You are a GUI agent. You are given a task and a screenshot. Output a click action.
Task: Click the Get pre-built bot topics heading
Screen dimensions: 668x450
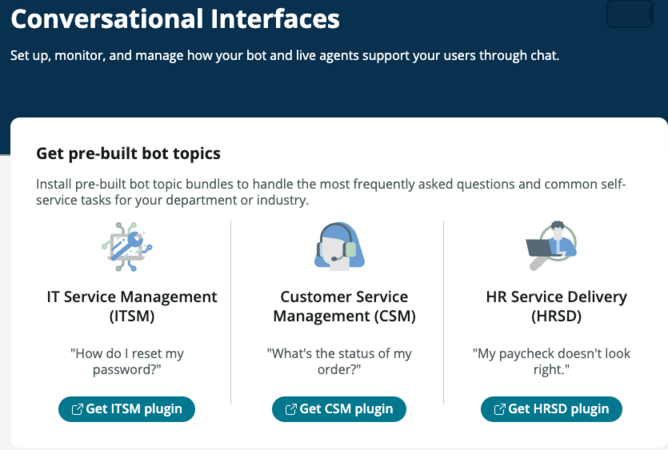point(128,153)
